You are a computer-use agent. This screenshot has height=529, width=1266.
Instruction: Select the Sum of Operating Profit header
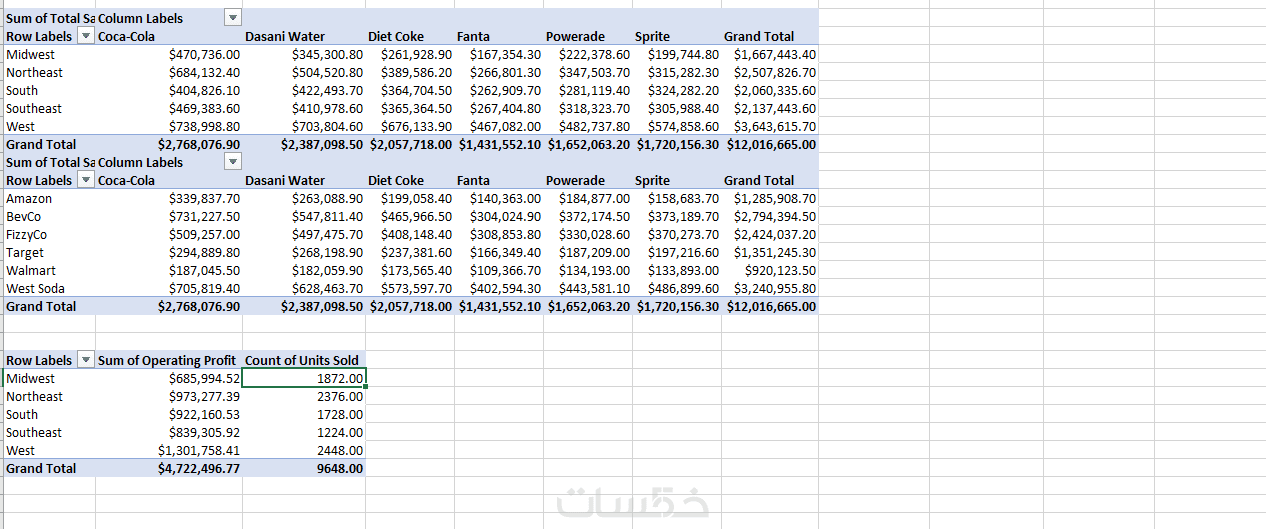167,360
